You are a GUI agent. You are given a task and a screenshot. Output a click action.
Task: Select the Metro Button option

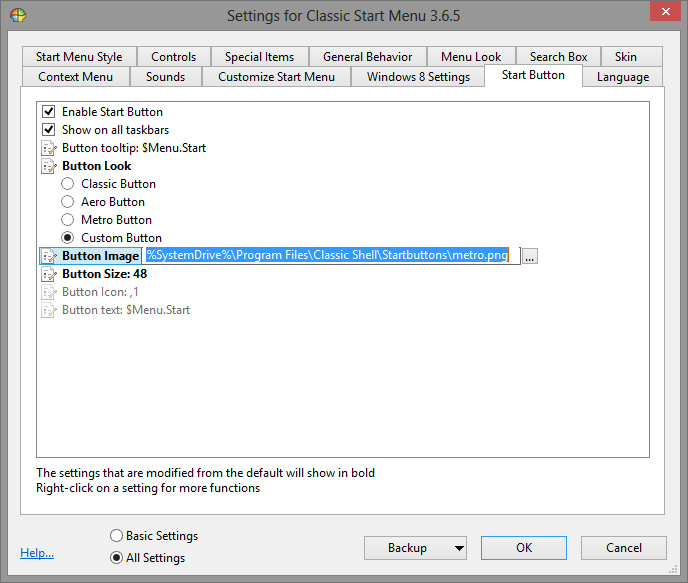(x=68, y=220)
